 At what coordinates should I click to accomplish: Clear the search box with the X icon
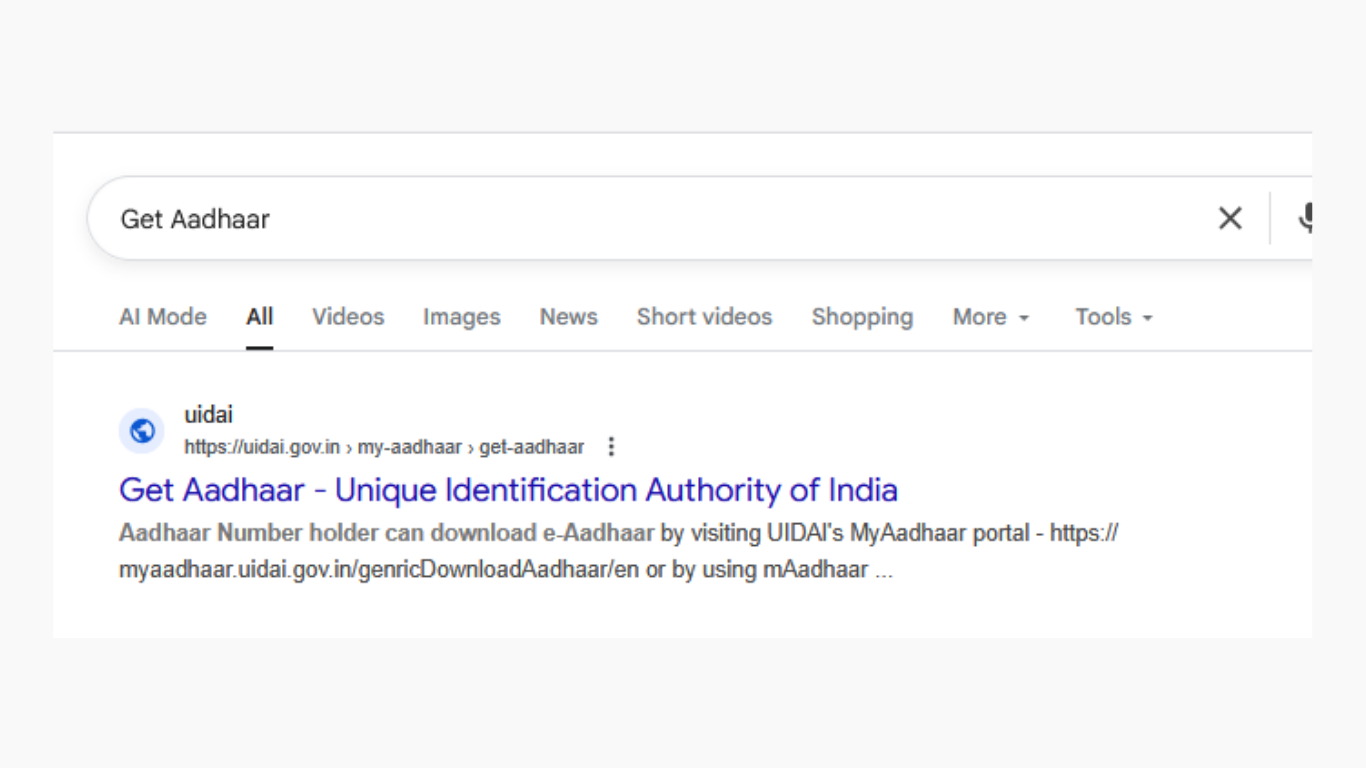1230,218
